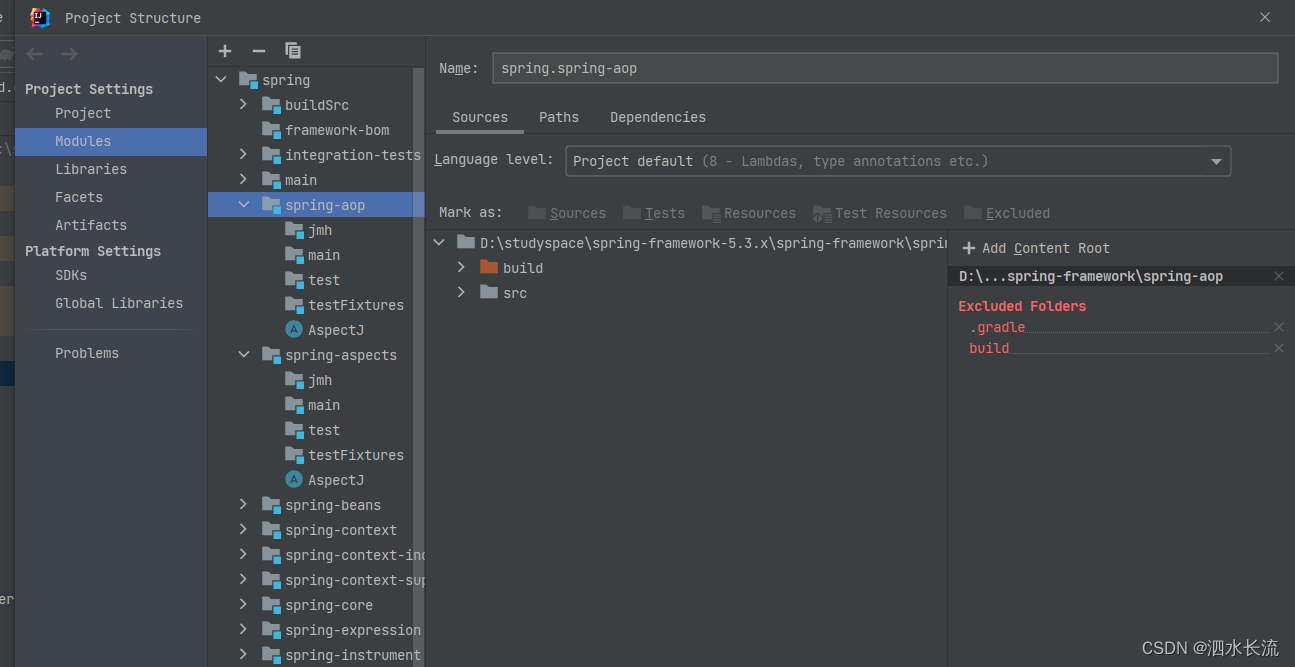
Task: Click the Add module plus icon
Action: pos(225,51)
